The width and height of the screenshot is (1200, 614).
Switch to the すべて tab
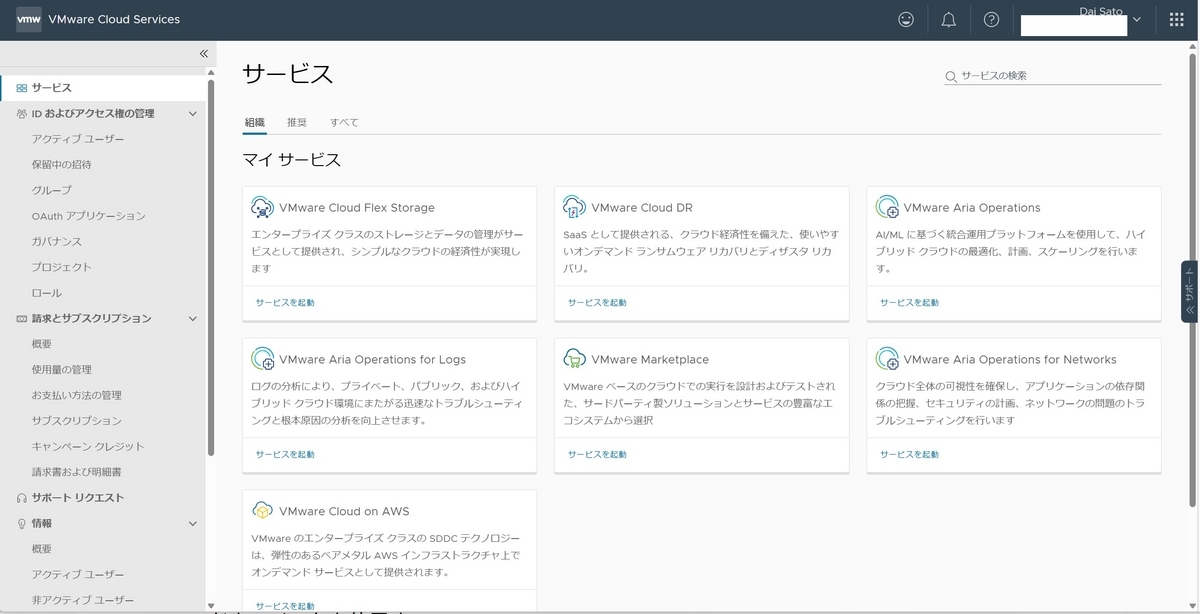(344, 122)
